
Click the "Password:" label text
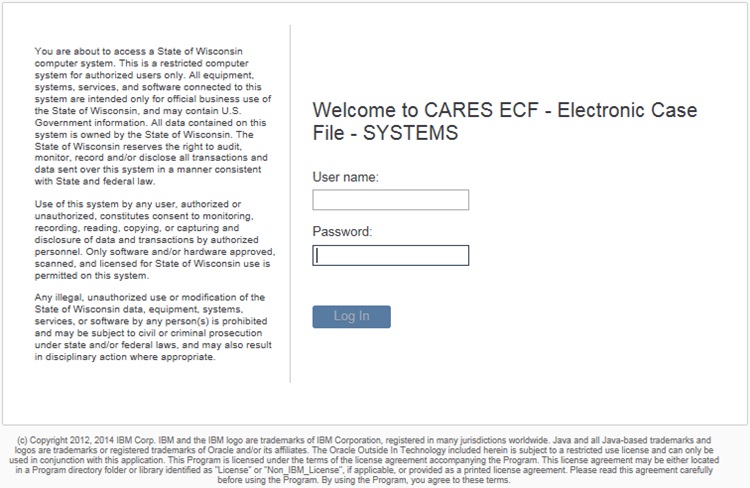pyautogui.click(x=342, y=232)
